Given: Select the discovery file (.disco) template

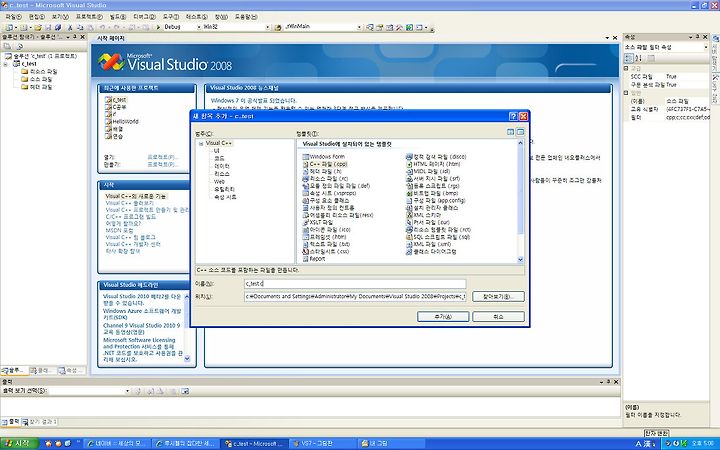Looking at the screenshot, I should click(x=436, y=157).
